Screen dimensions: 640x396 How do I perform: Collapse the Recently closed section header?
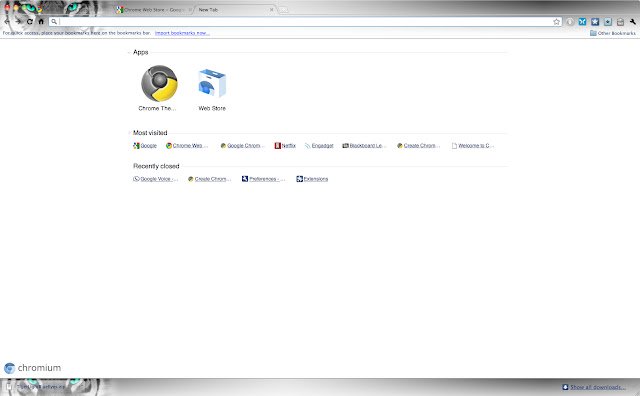[156, 166]
